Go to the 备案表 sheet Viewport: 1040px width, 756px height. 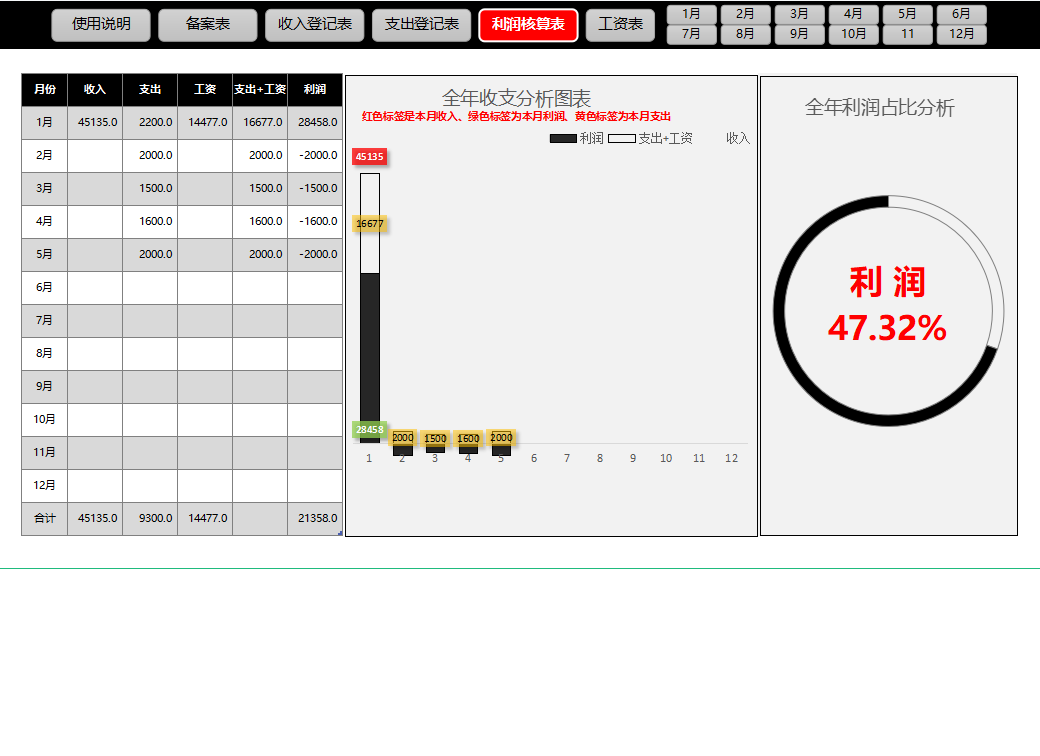(208, 25)
